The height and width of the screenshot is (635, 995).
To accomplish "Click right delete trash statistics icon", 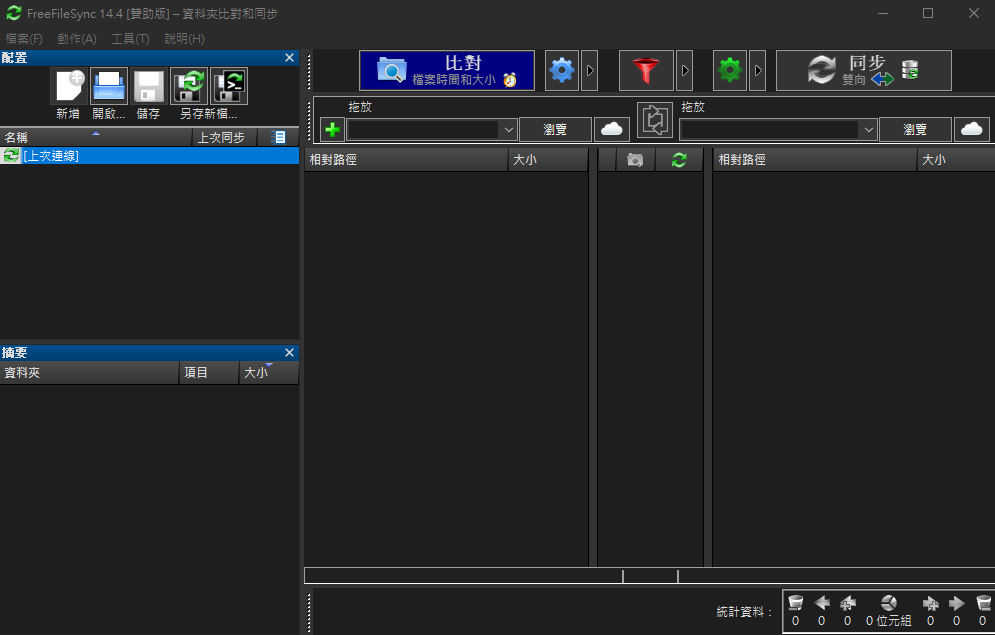I will click(x=983, y=603).
